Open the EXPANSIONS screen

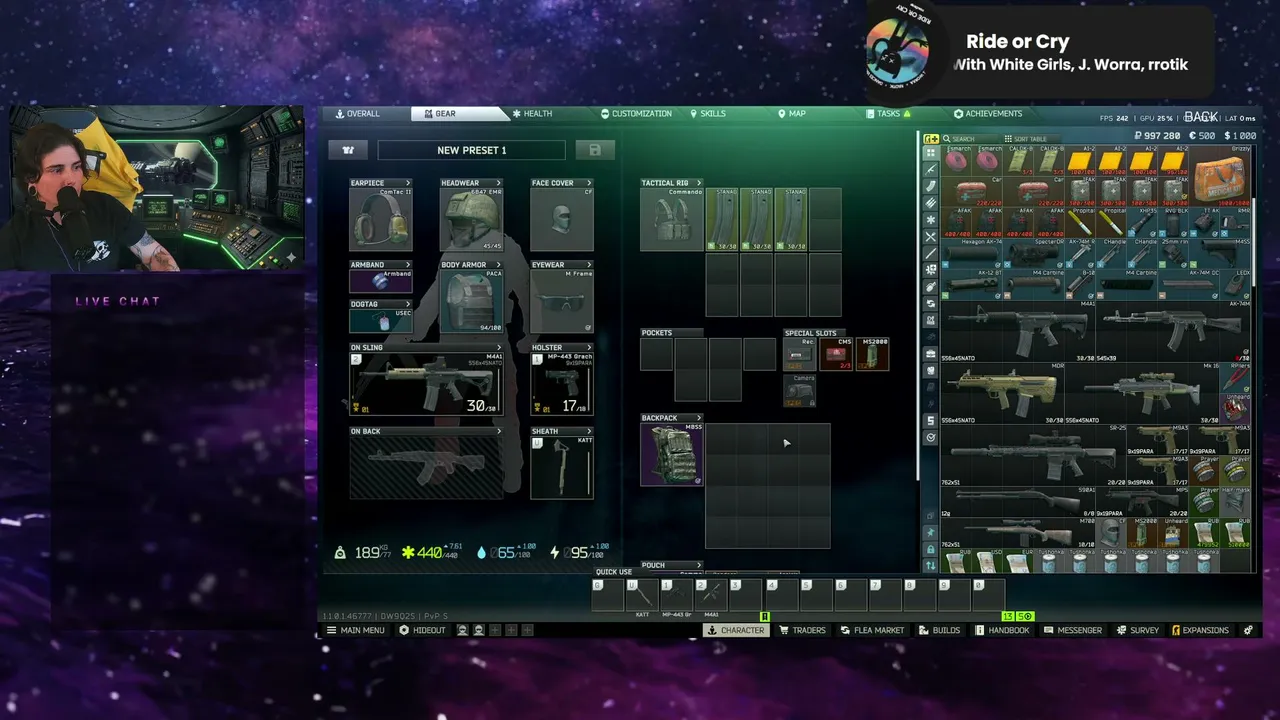click(1200, 630)
